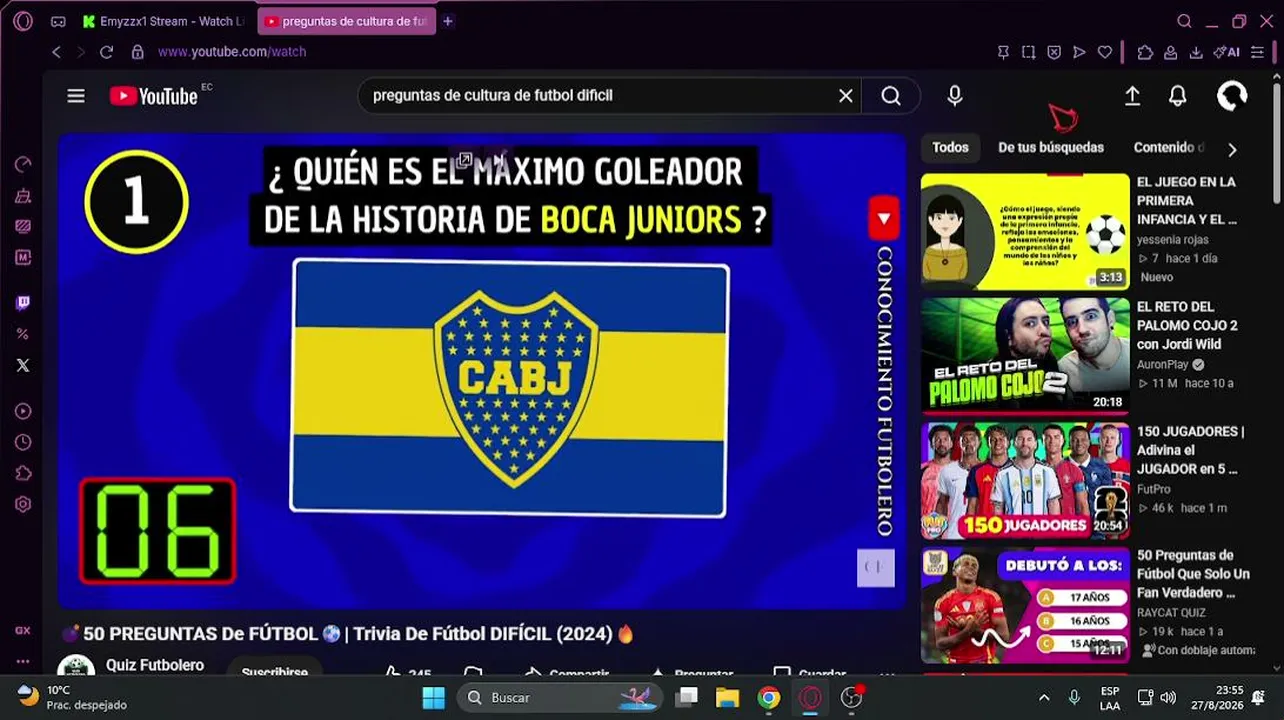This screenshot has height=720, width=1284.
Task: Submit search with the magnifier button
Action: point(891,96)
